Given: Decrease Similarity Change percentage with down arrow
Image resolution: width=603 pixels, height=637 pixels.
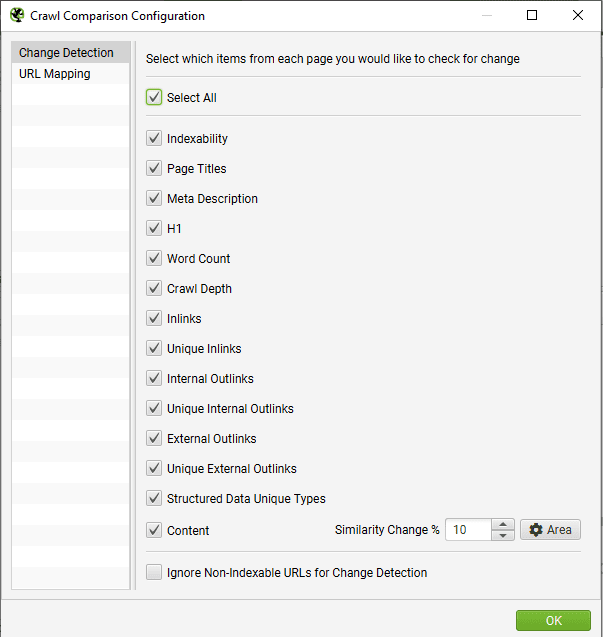Looking at the screenshot, I should 503,535.
